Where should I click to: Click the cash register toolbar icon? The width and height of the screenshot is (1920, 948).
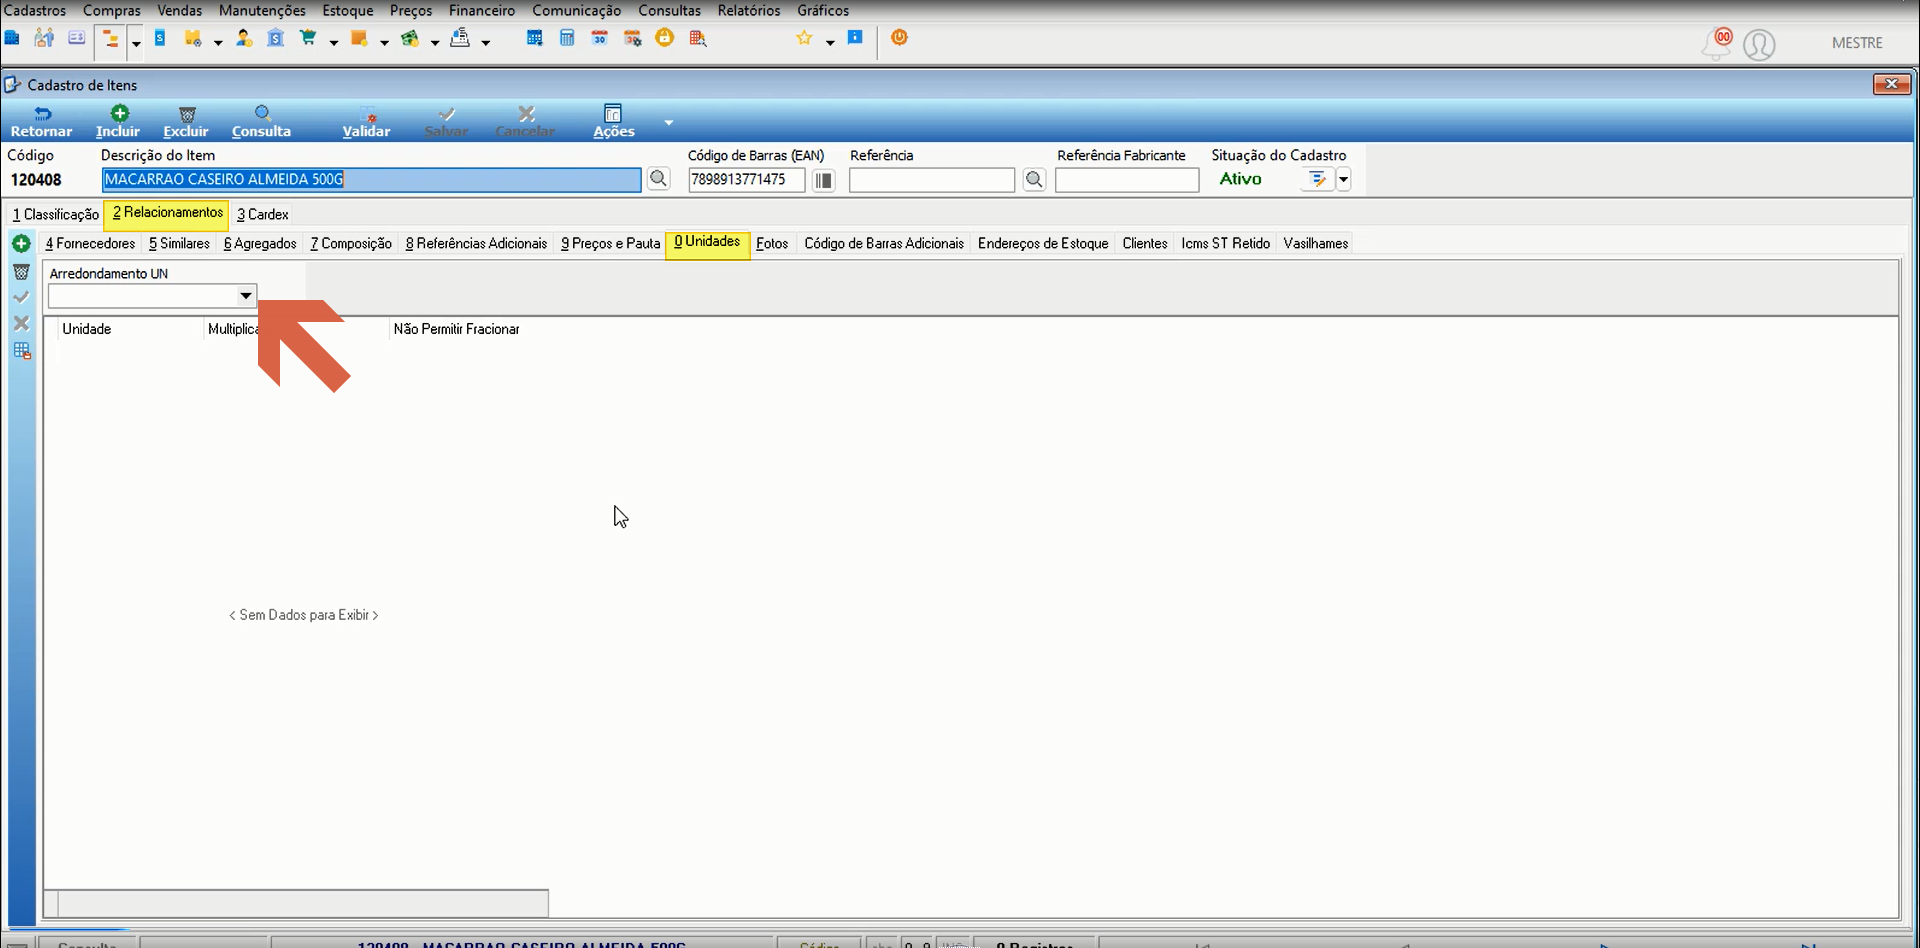(460, 38)
